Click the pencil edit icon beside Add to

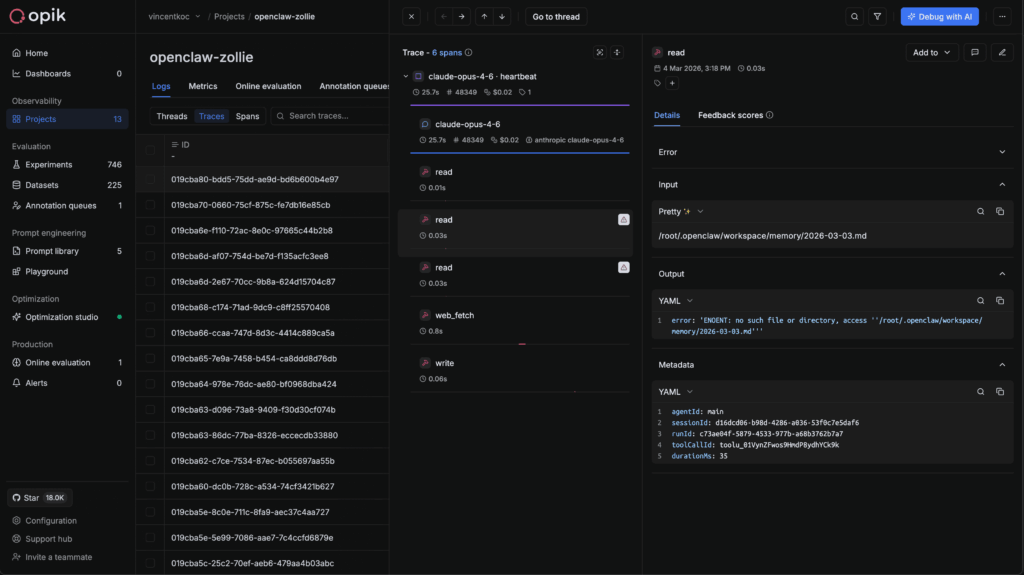[1001, 52]
